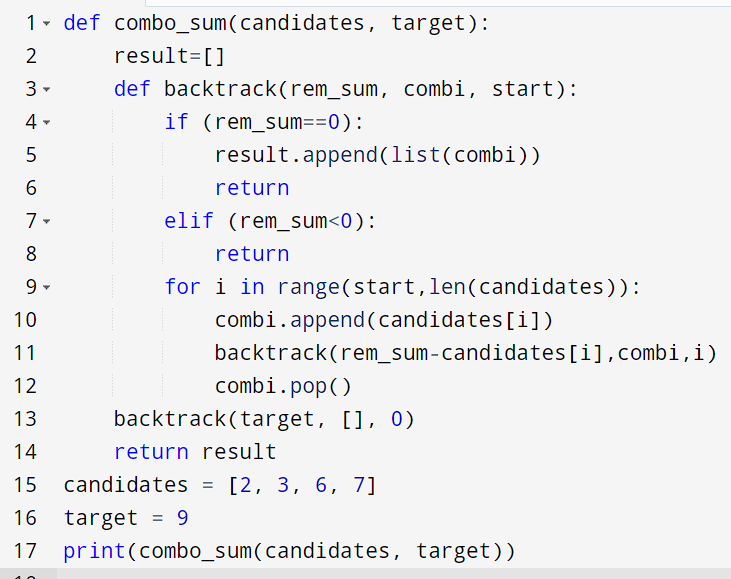This screenshot has height=579, width=731.
Task: Click line number 10 in gutter
Action: [25, 320]
